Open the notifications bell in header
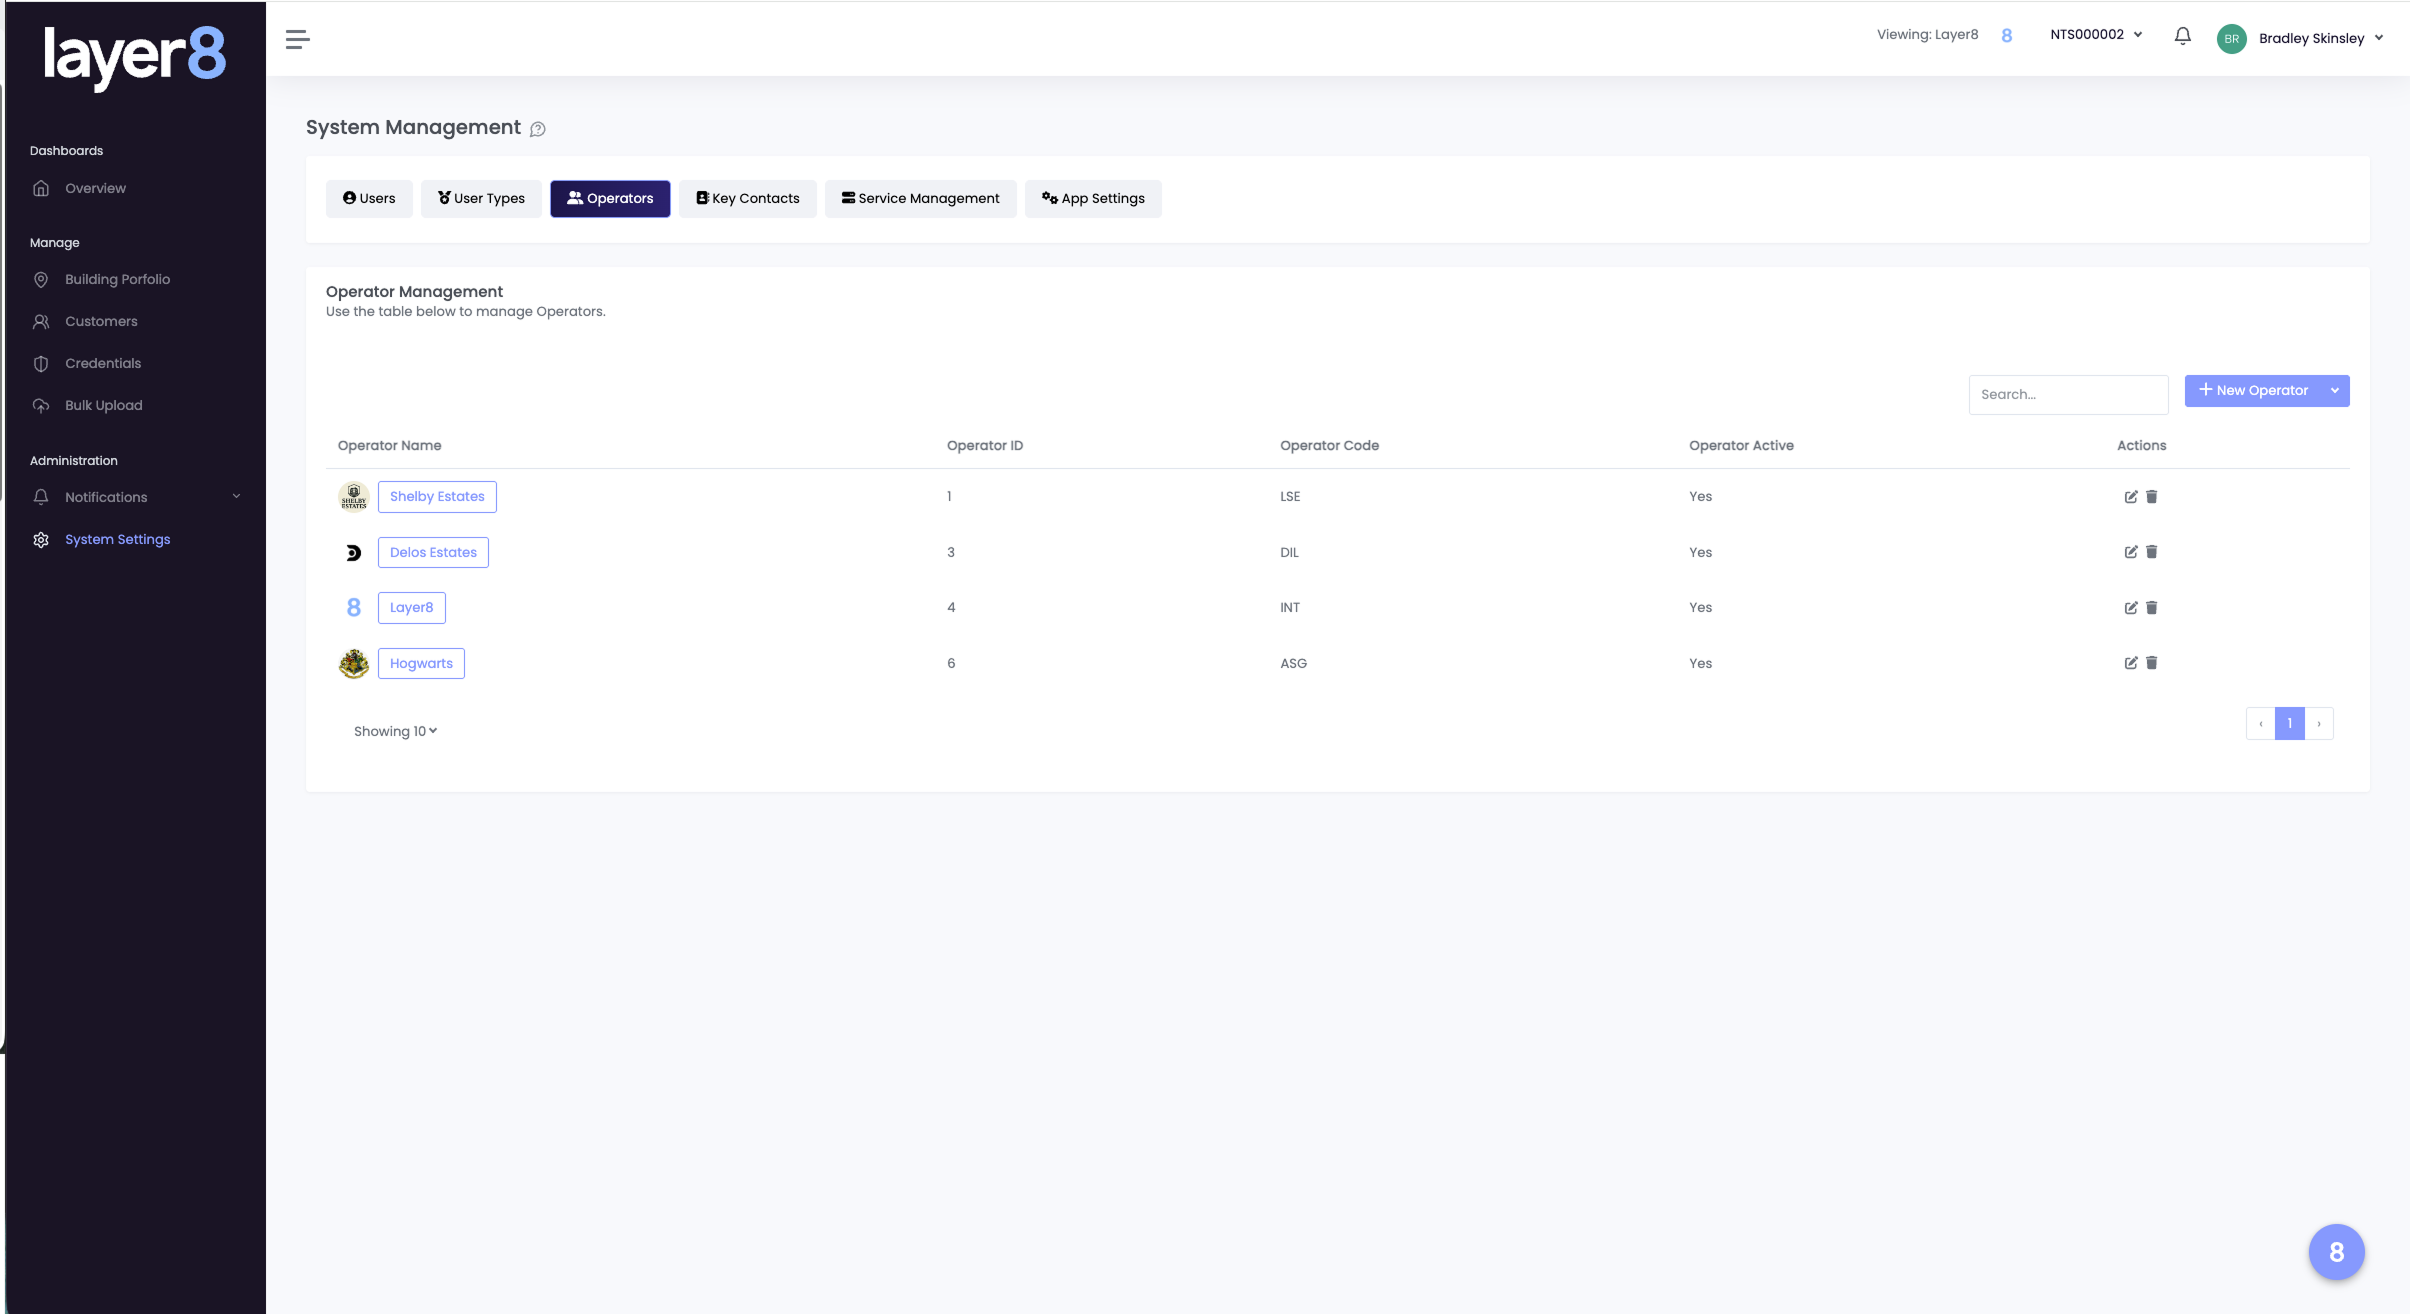The image size is (2410, 1314). tap(2182, 36)
